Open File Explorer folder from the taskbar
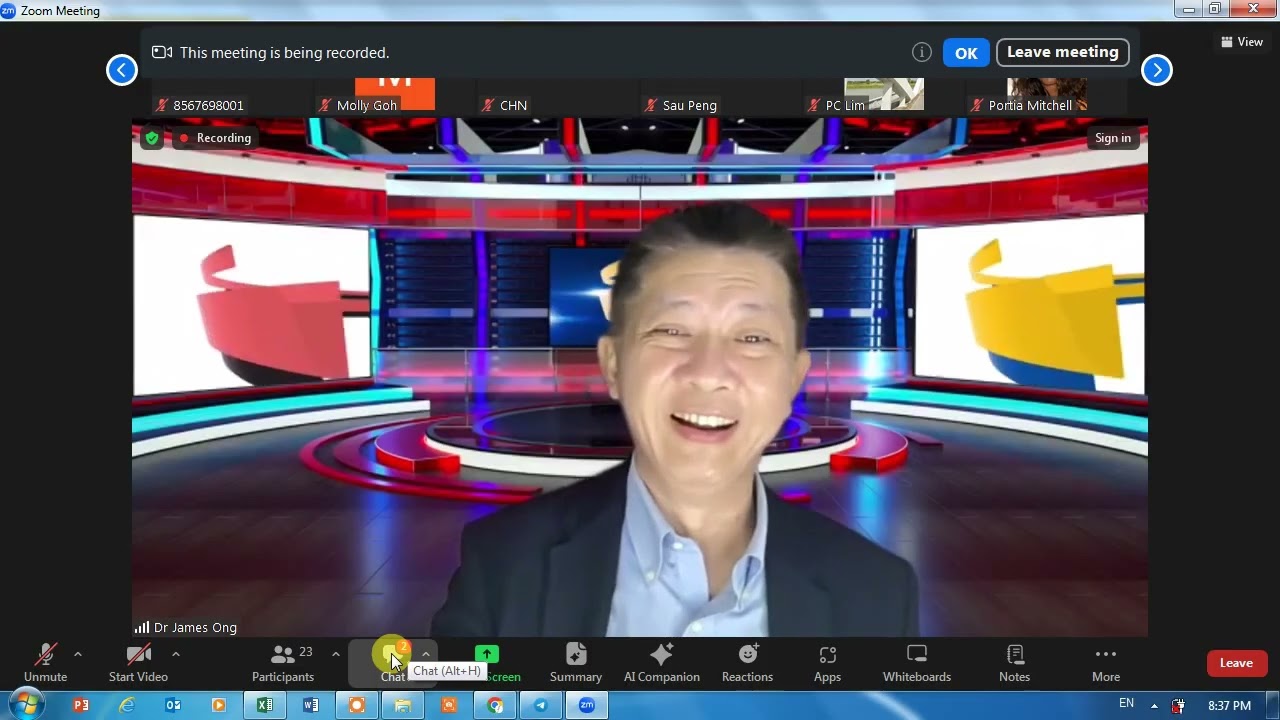The width and height of the screenshot is (1280, 720). coord(403,705)
